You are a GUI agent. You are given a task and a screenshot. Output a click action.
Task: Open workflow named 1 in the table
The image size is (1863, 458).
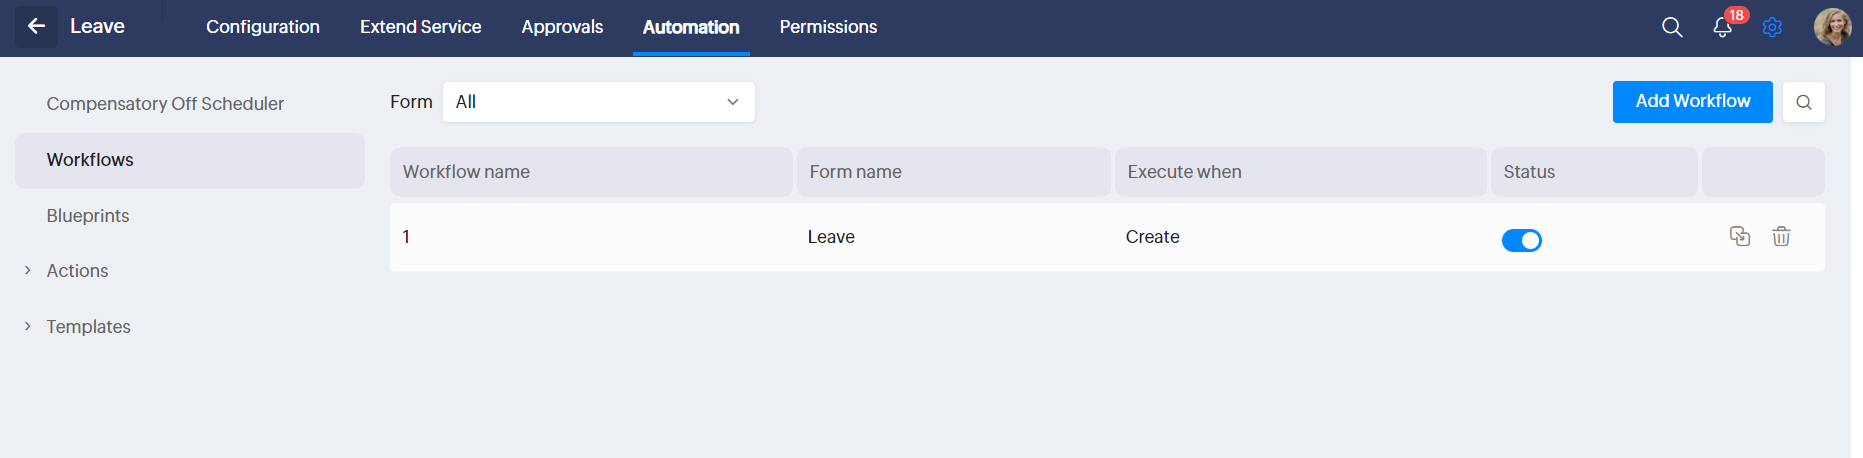(406, 237)
